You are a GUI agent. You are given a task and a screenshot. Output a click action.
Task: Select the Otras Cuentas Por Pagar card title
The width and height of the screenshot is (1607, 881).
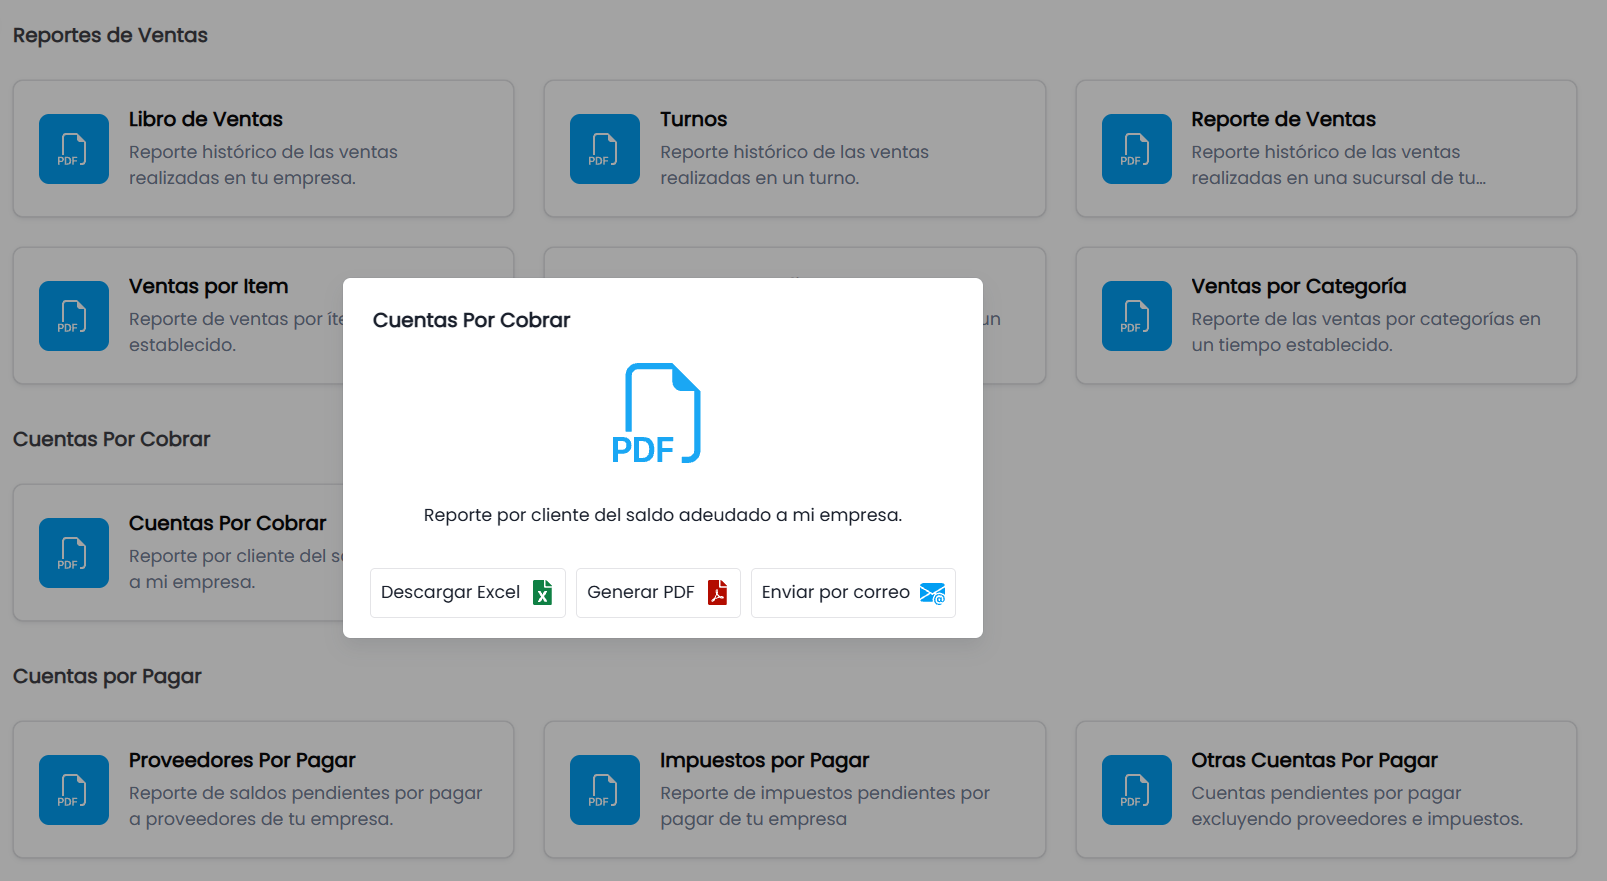click(x=1314, y=760)
